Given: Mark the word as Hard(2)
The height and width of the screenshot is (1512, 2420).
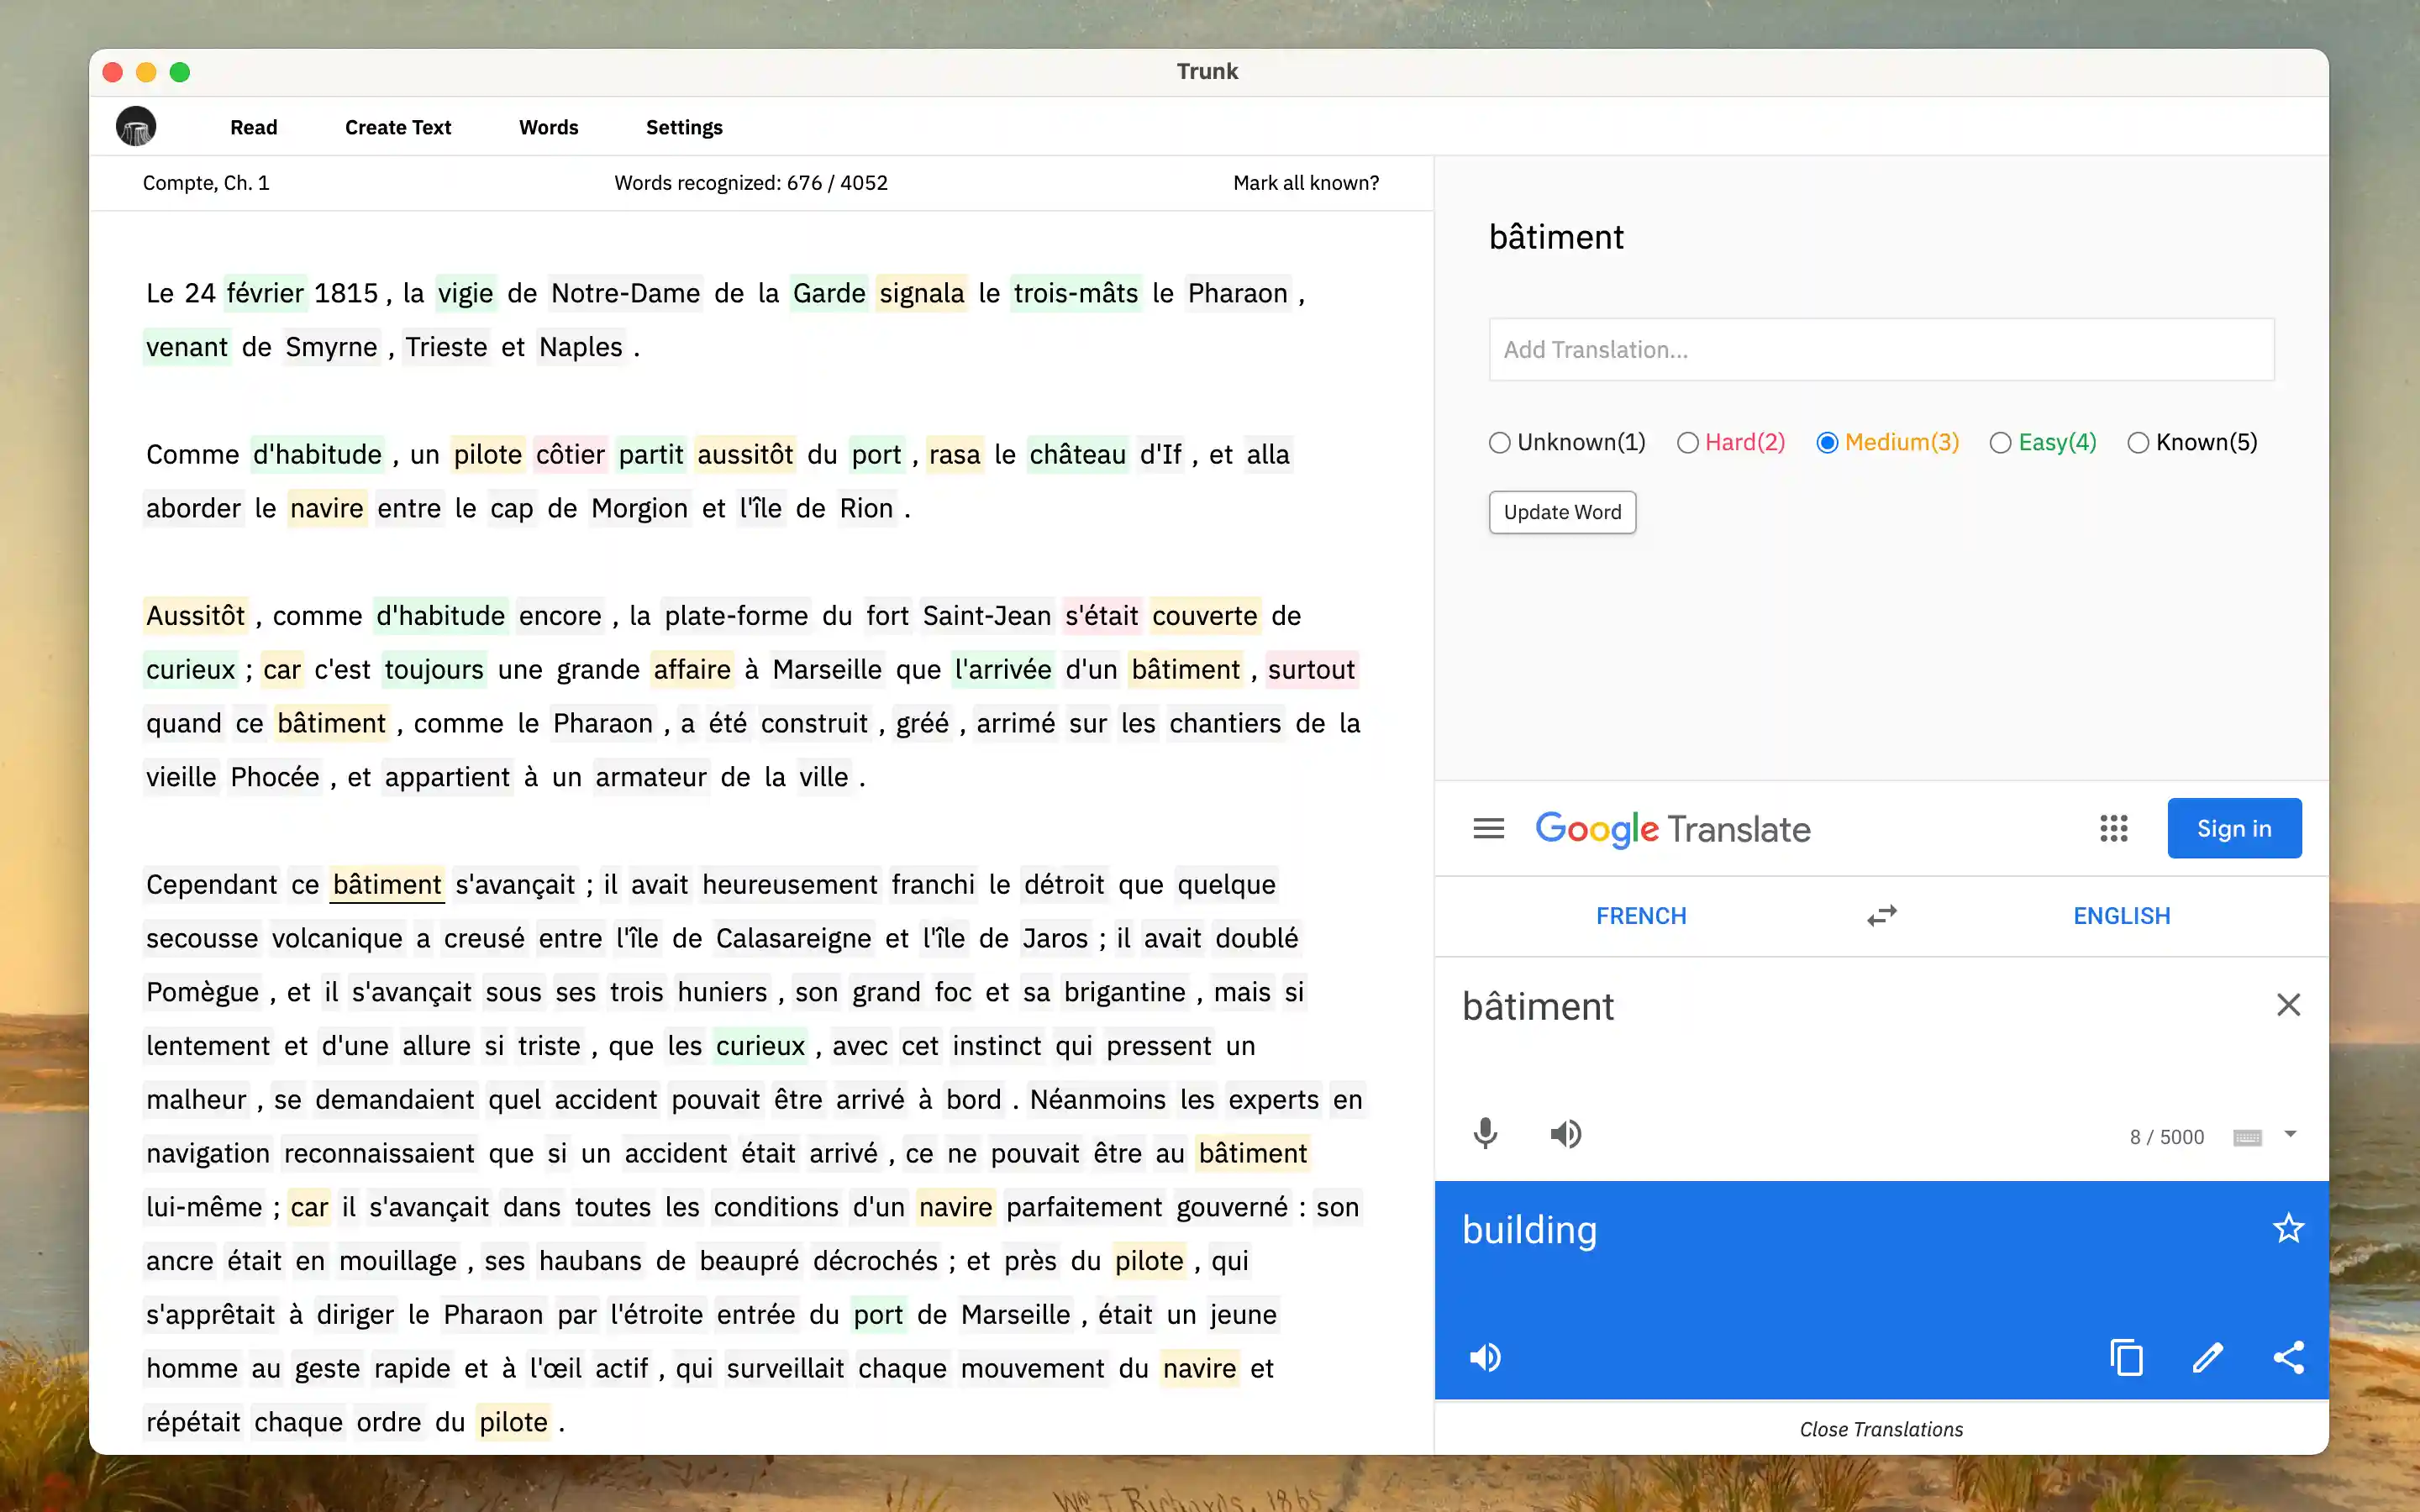Looking at the screenshot, I should [1688, 443].
